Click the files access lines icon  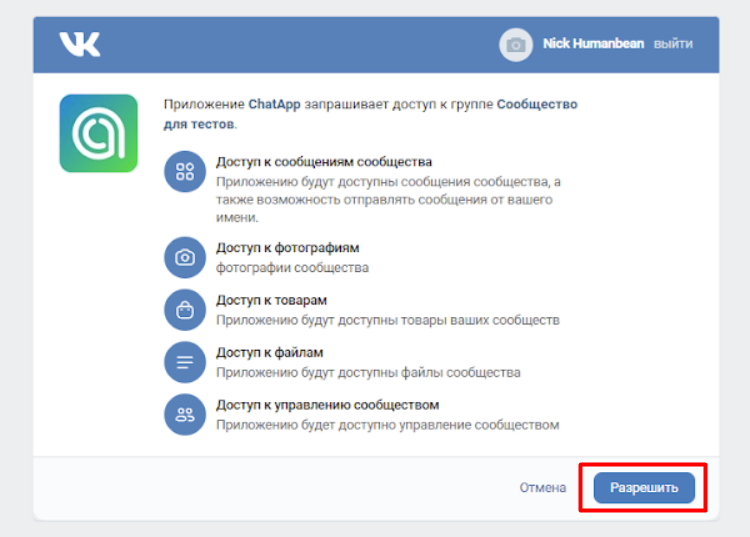coord(185,362)
